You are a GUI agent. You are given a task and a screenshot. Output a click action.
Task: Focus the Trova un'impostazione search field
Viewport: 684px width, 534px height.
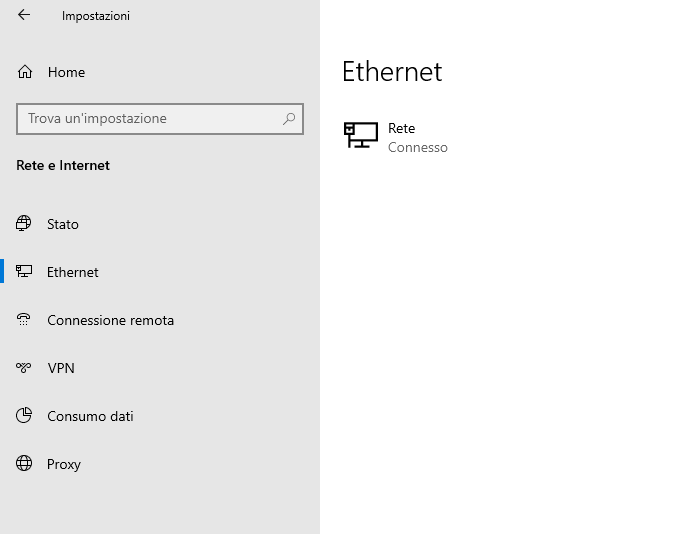coord(150,118)
